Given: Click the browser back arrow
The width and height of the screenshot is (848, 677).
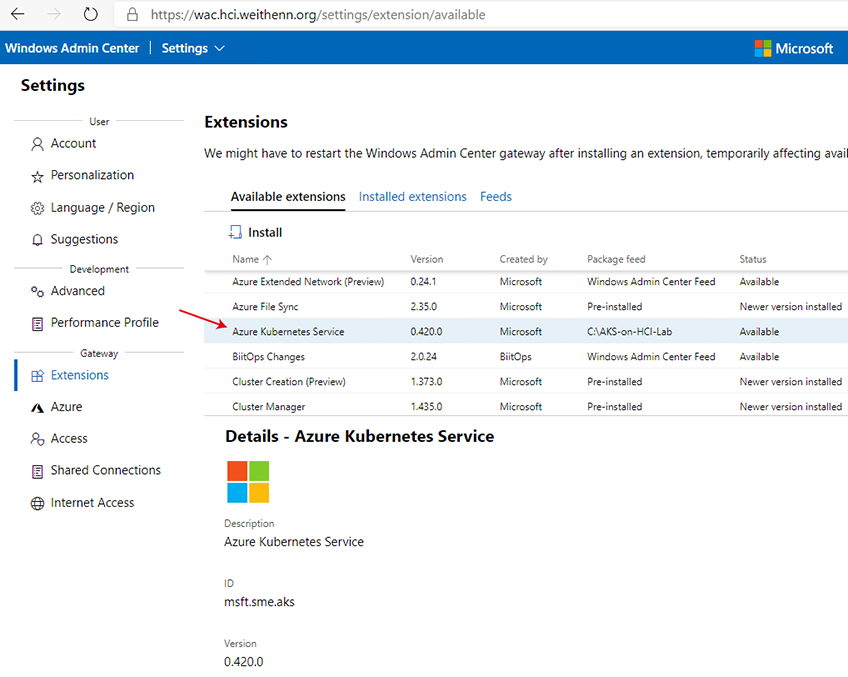Looking at the screenshot, I should 18,14.
